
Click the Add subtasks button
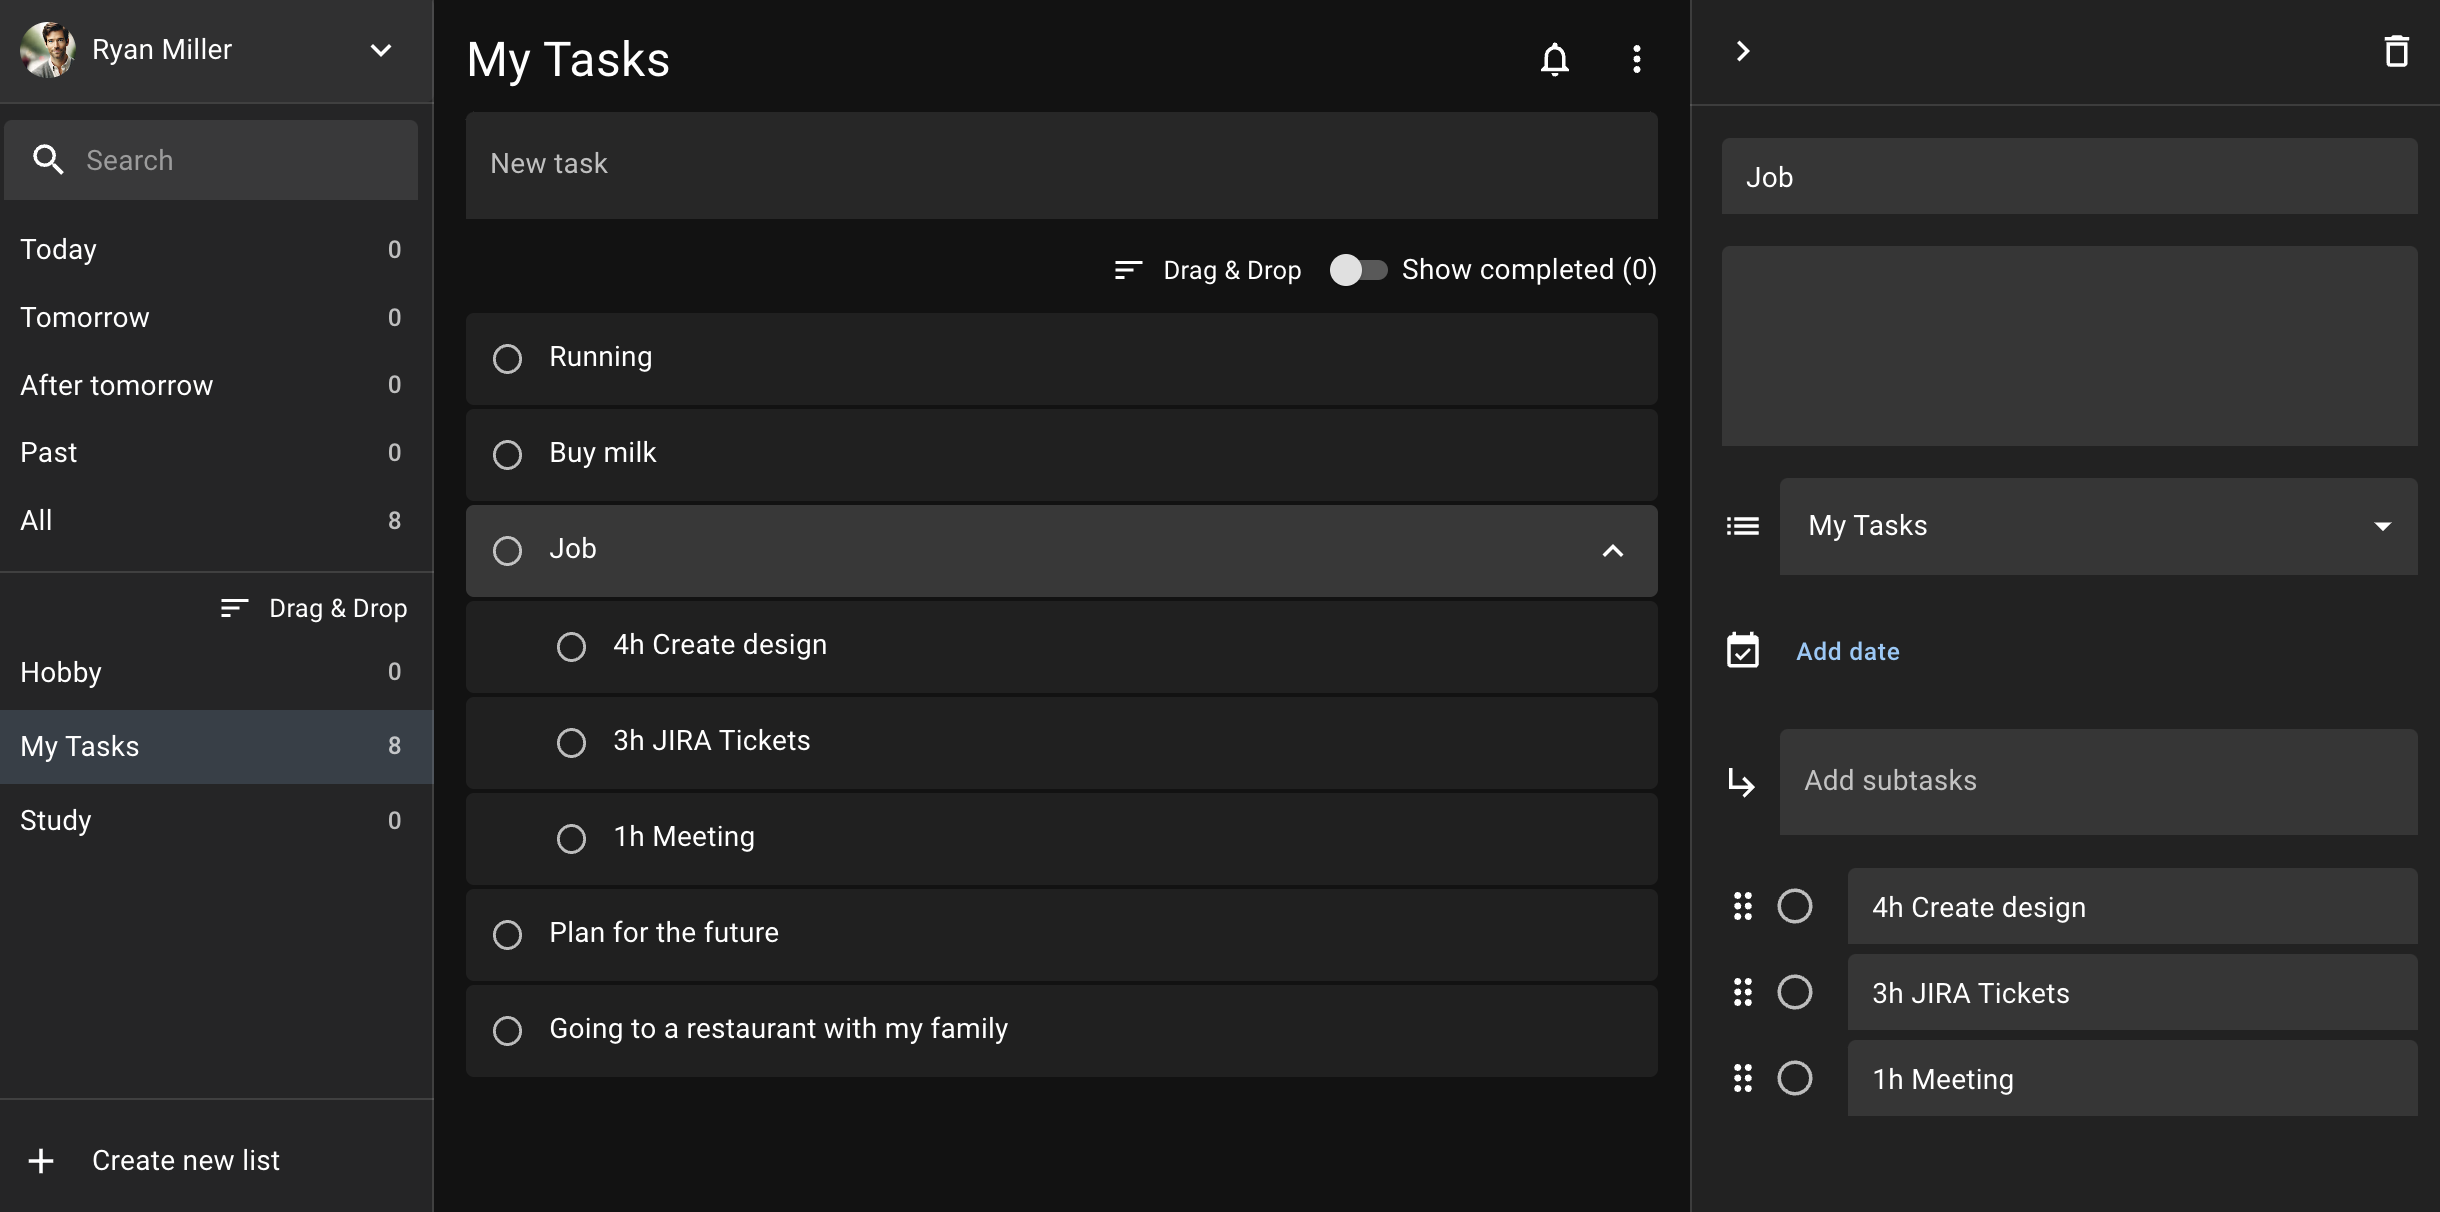(1888, 781)
